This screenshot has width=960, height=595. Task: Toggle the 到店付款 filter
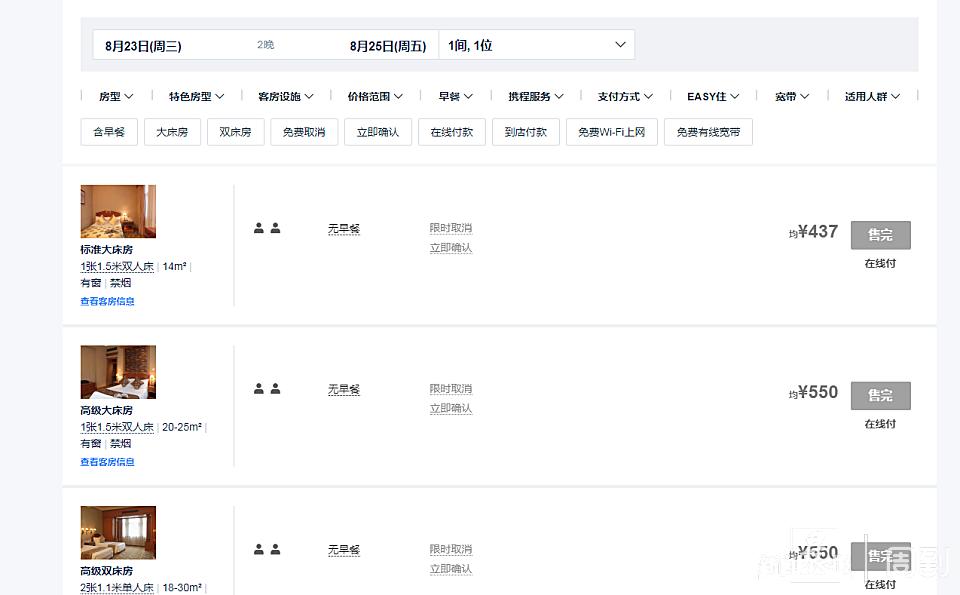coord(525,131)
